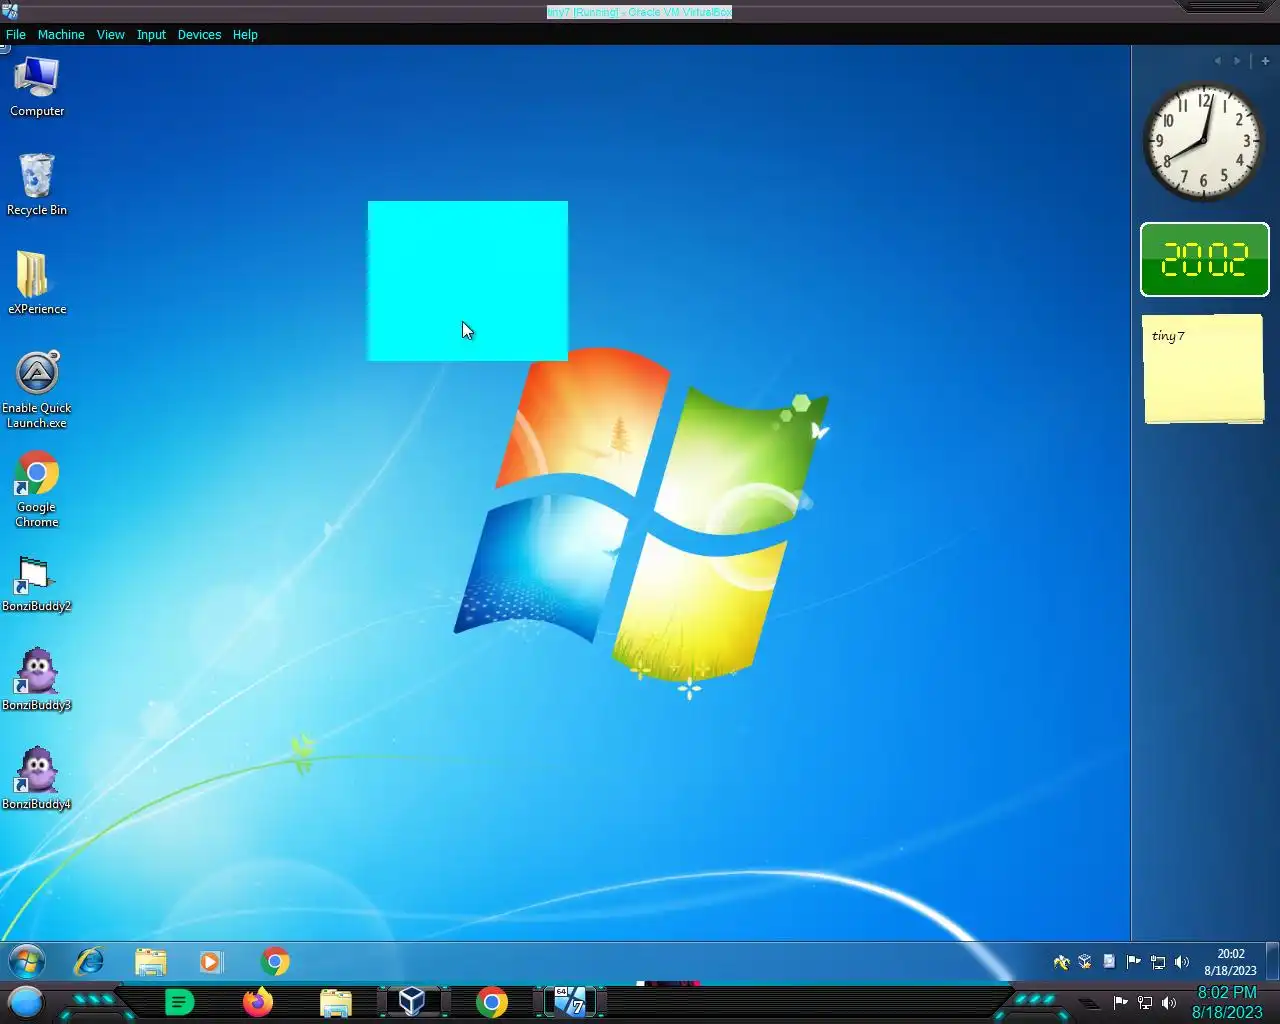1280x1024 pixels.
Task: Select the BonziBuddy4 desktop shortcut
Action: (37, 778)
